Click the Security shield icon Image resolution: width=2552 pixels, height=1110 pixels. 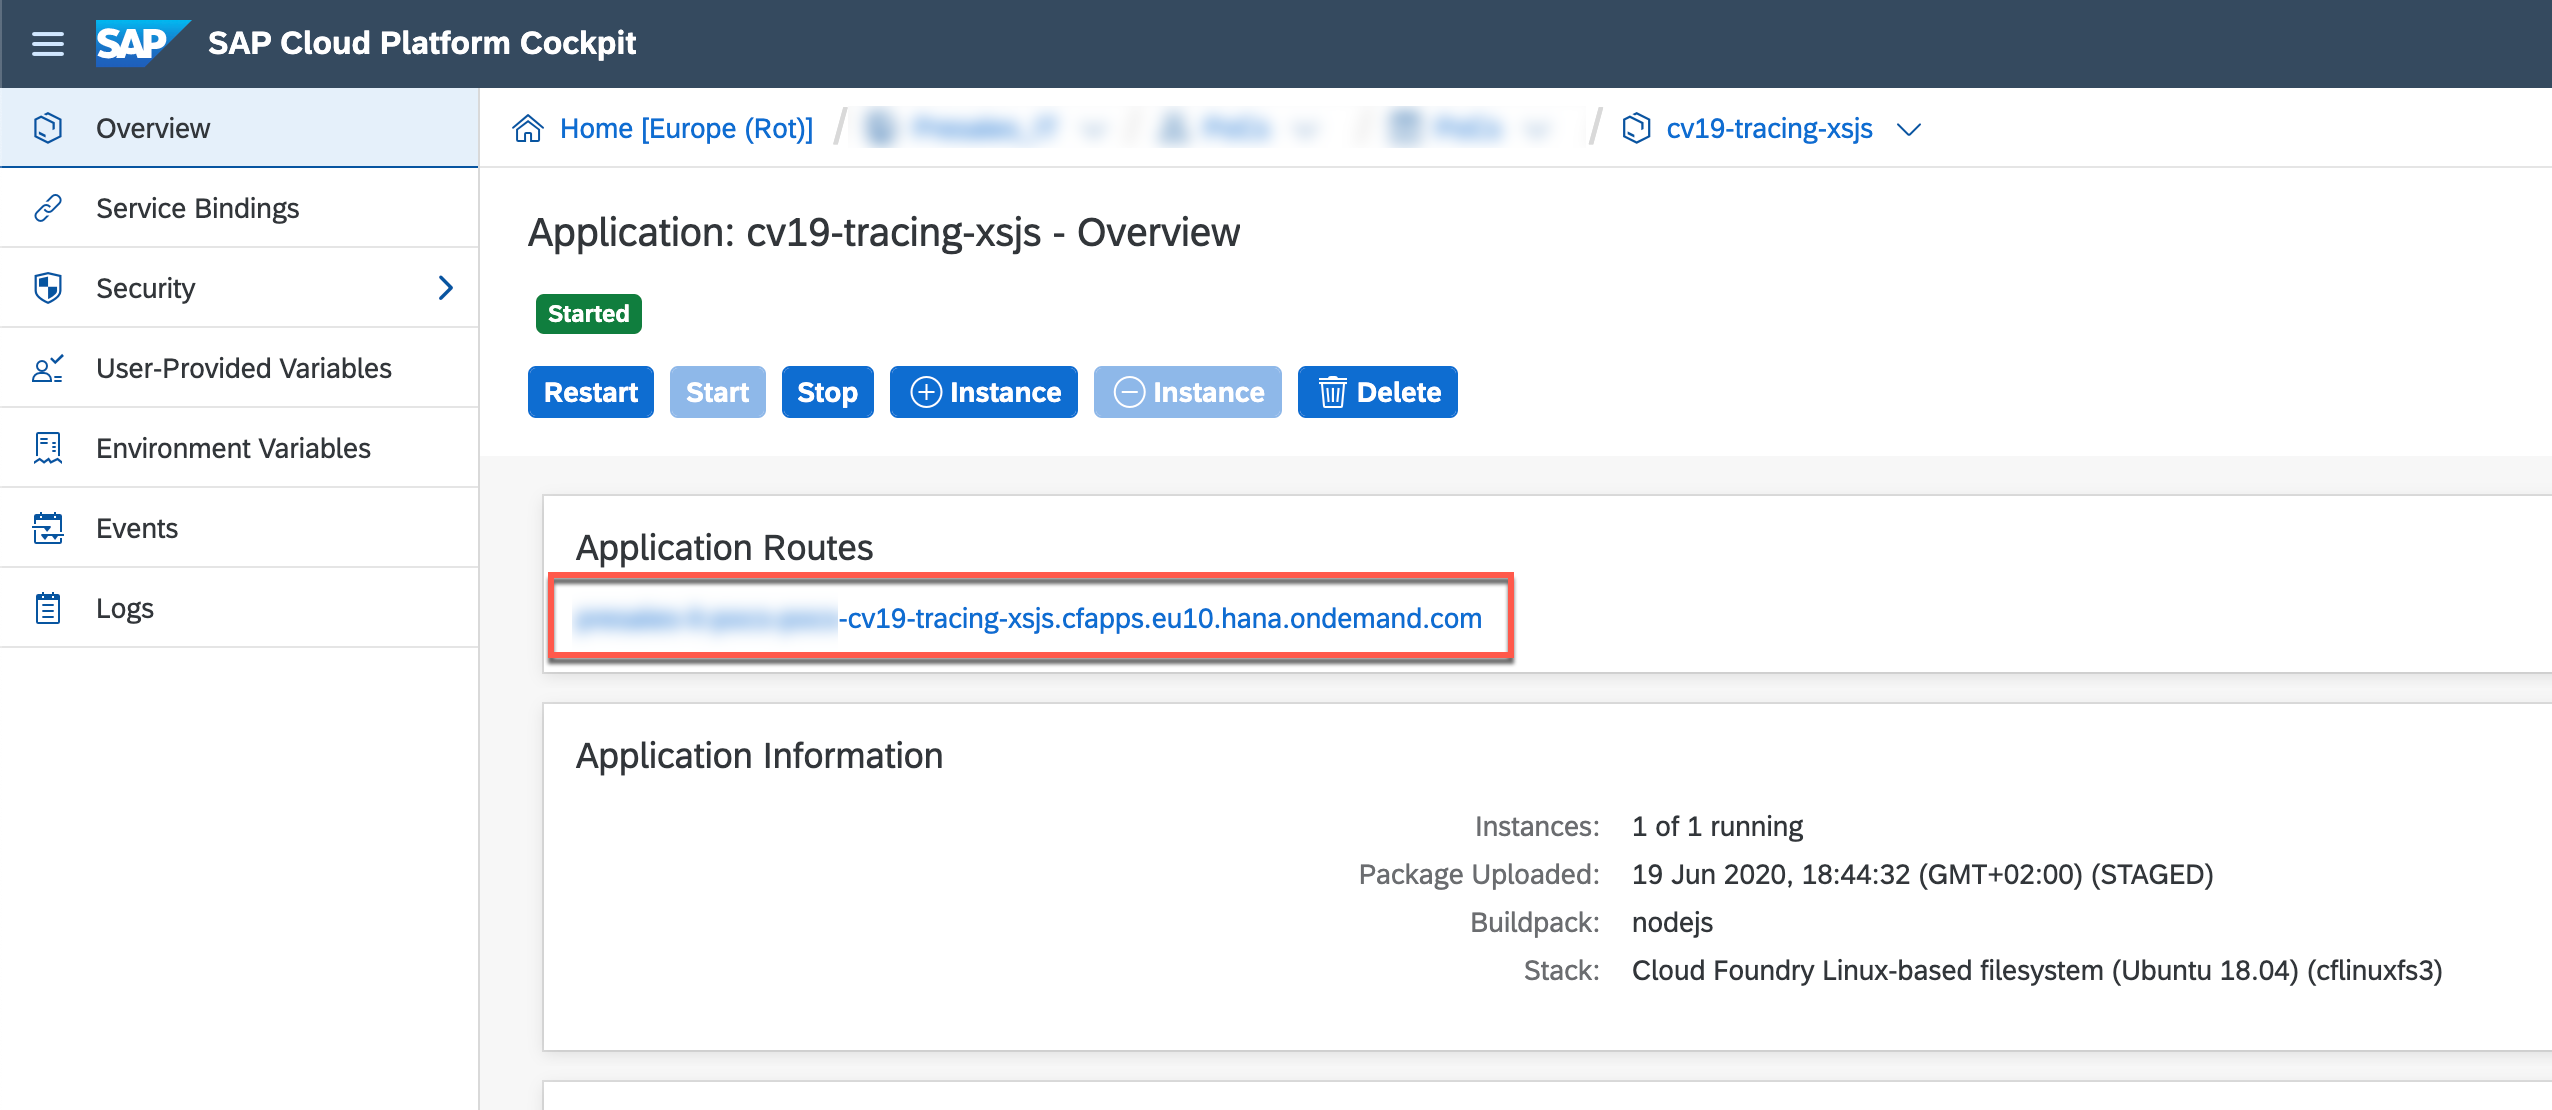tap(47, 288)
